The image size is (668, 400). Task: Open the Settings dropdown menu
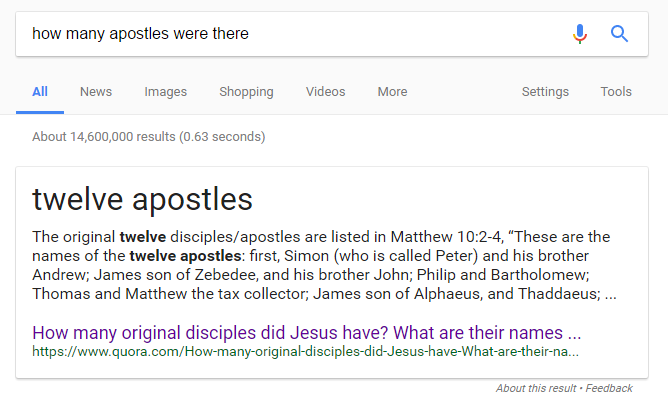[x=545, y=92]
